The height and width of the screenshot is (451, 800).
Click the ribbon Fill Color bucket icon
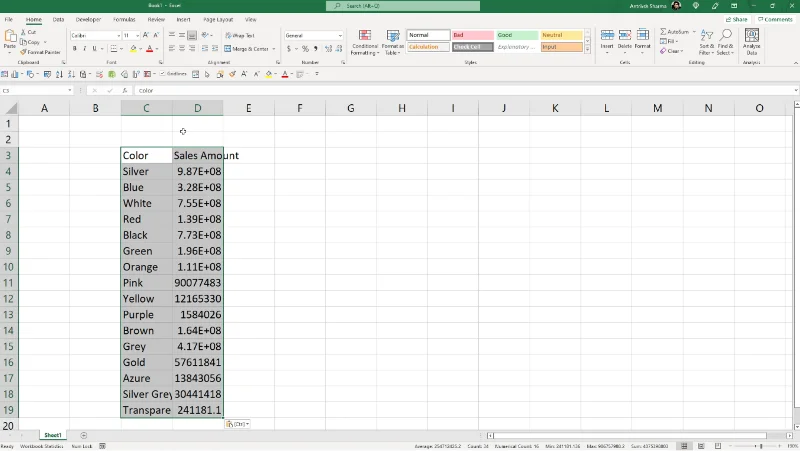click(x=133, y=49)
